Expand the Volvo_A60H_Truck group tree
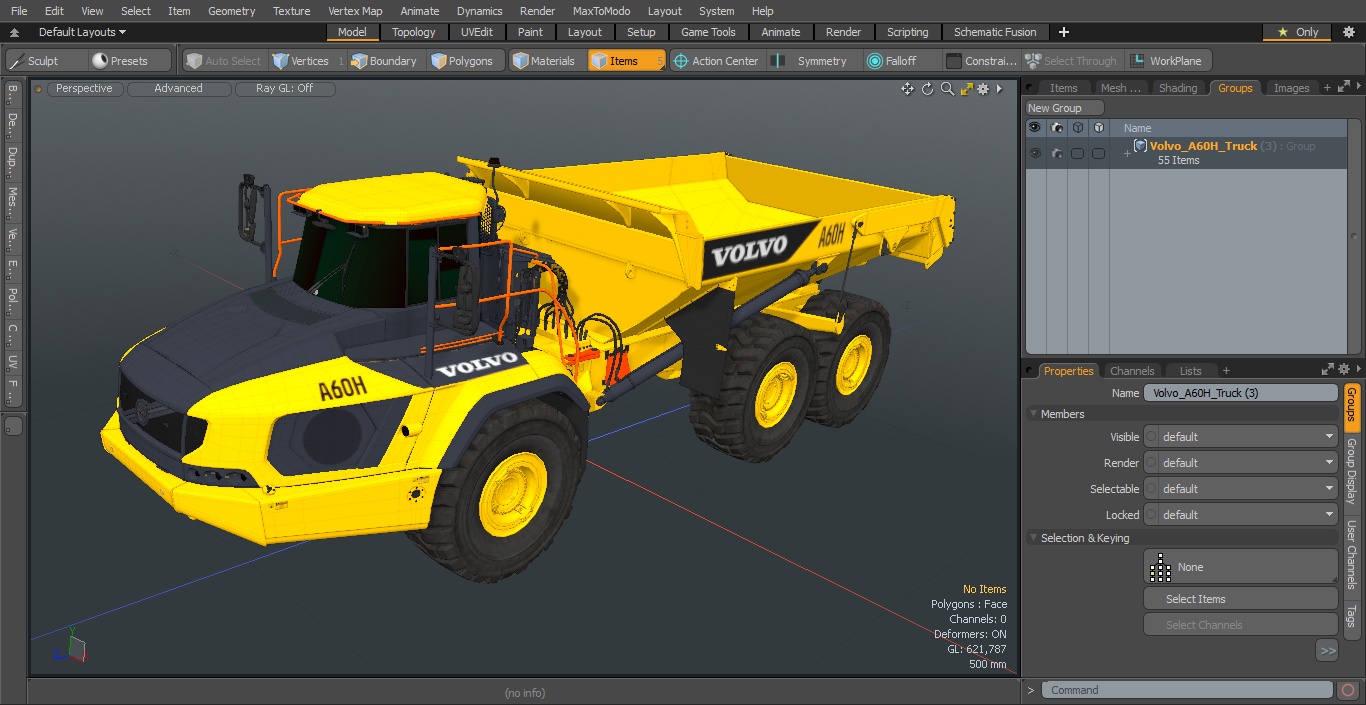Screen dimensions: 1366x705 (1127, 153)
